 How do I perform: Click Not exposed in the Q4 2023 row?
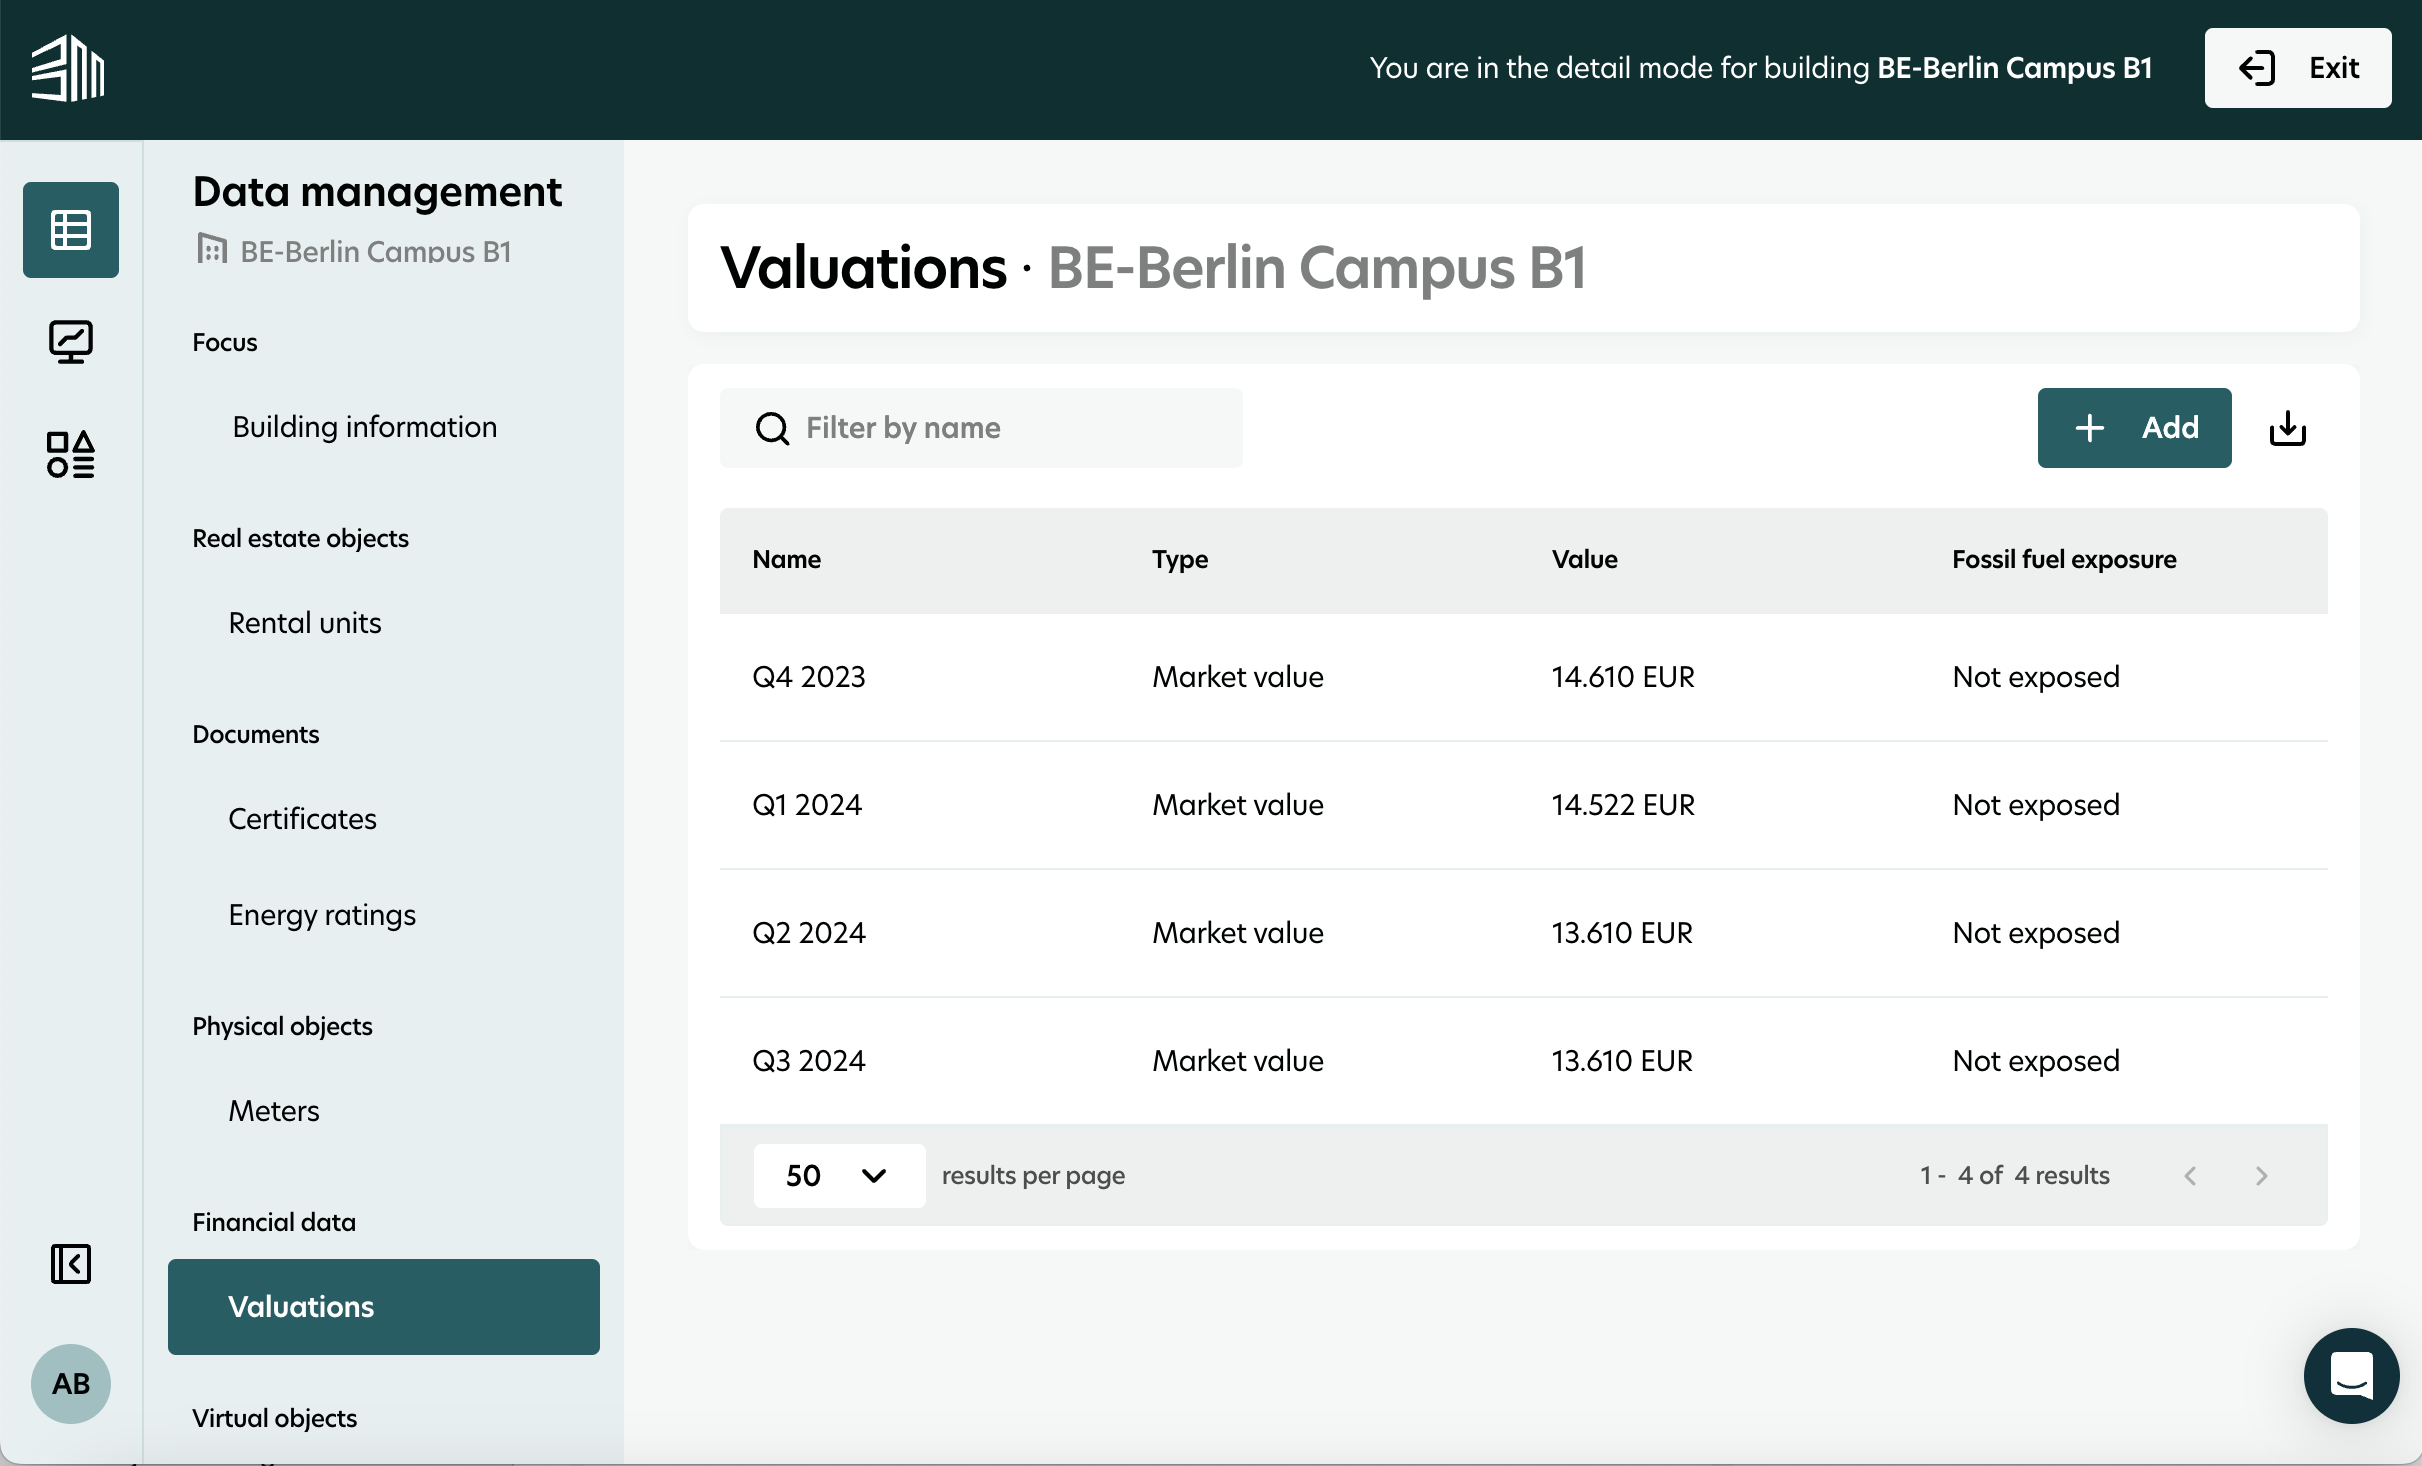pos(2036,677)
